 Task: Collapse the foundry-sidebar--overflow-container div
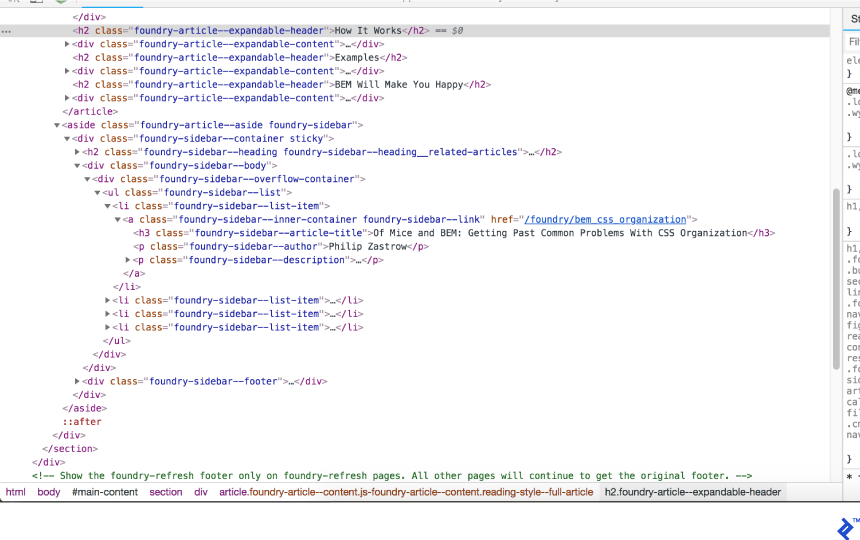[x=87, y=179]
